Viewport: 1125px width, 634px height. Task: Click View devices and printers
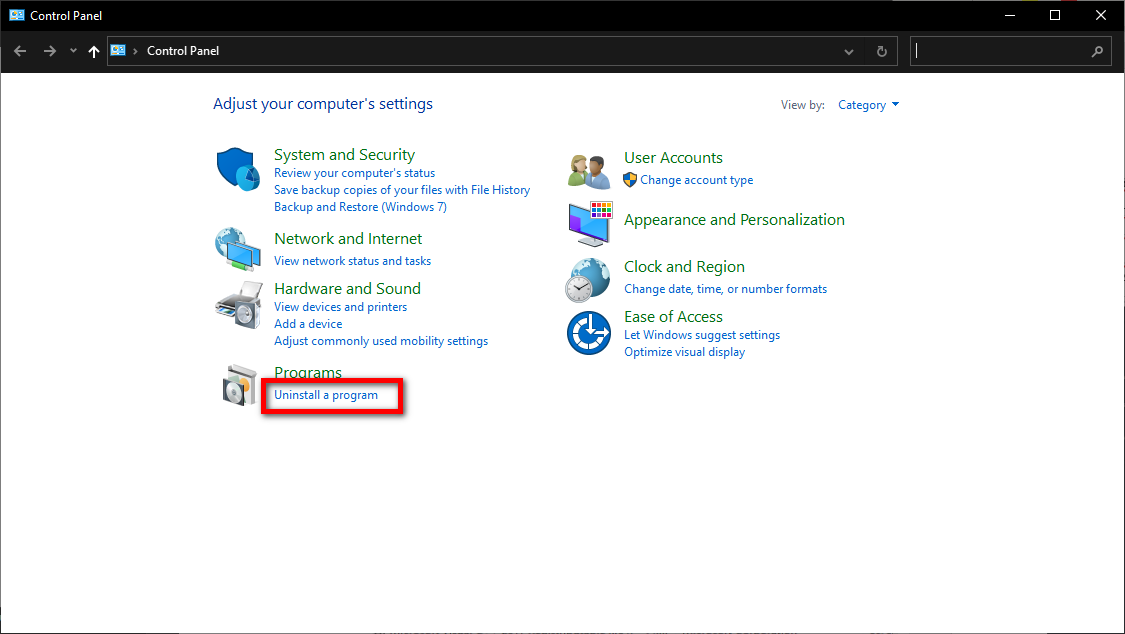[x=340, y=307]
